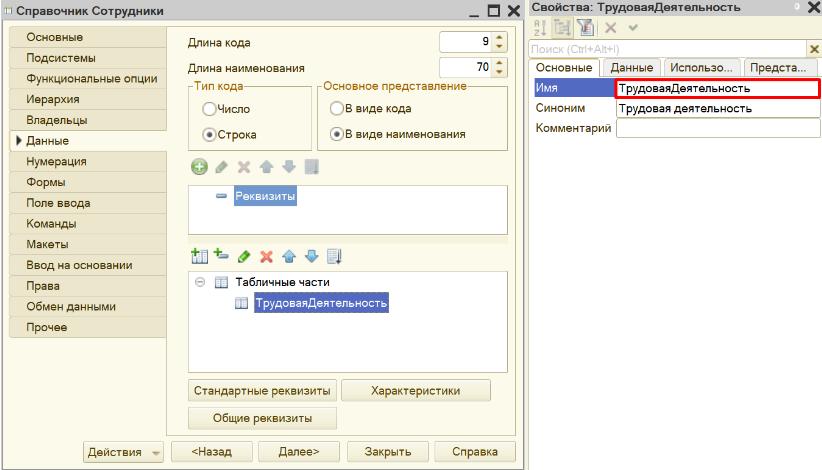Go back with <Назад button
Screen dimensions: 822x470
212,452
